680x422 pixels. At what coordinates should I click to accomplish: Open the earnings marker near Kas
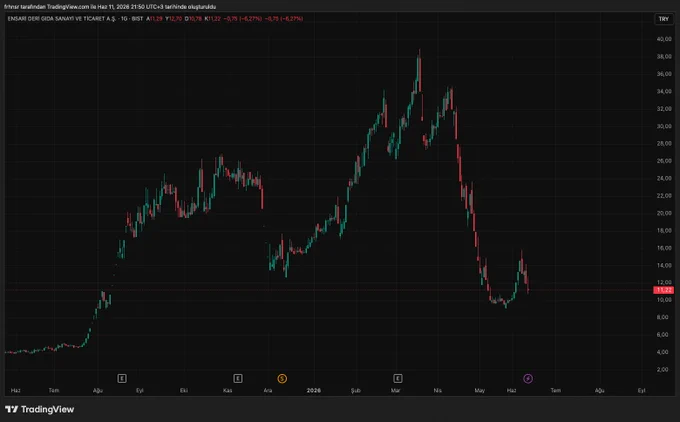[x=238, y=379]
